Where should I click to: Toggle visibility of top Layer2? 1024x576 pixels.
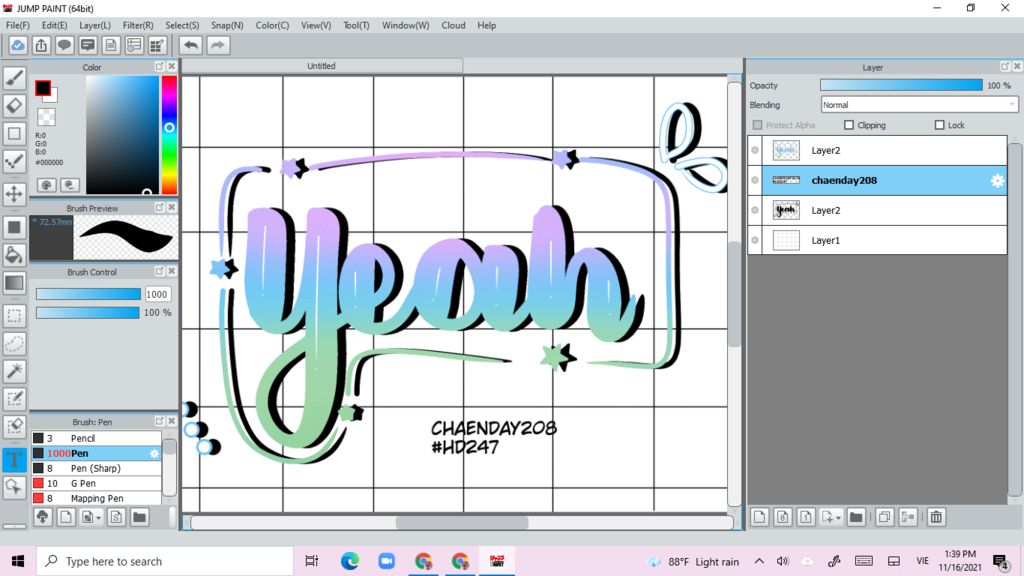click(x=755, y=150)
